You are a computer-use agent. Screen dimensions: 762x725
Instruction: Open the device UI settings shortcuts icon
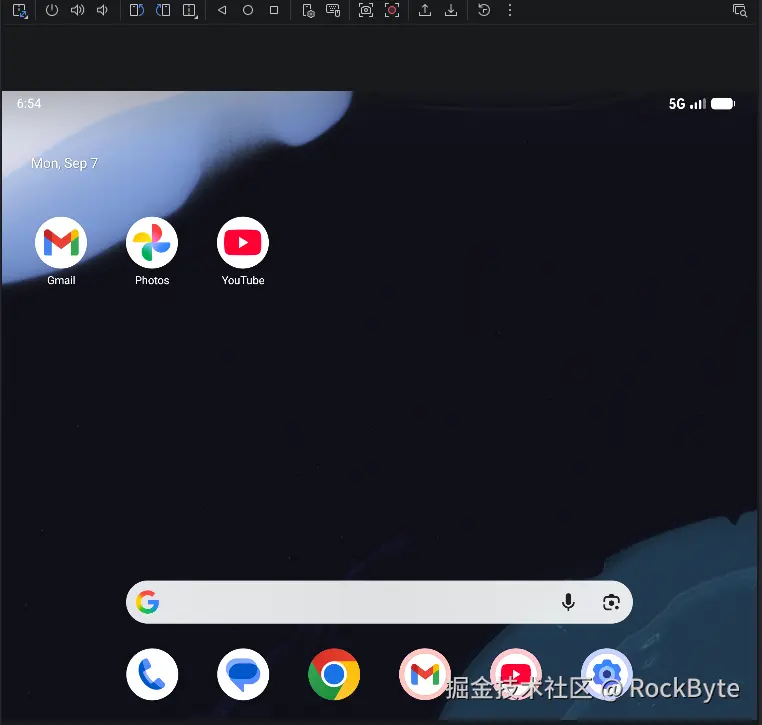(308, 11)
